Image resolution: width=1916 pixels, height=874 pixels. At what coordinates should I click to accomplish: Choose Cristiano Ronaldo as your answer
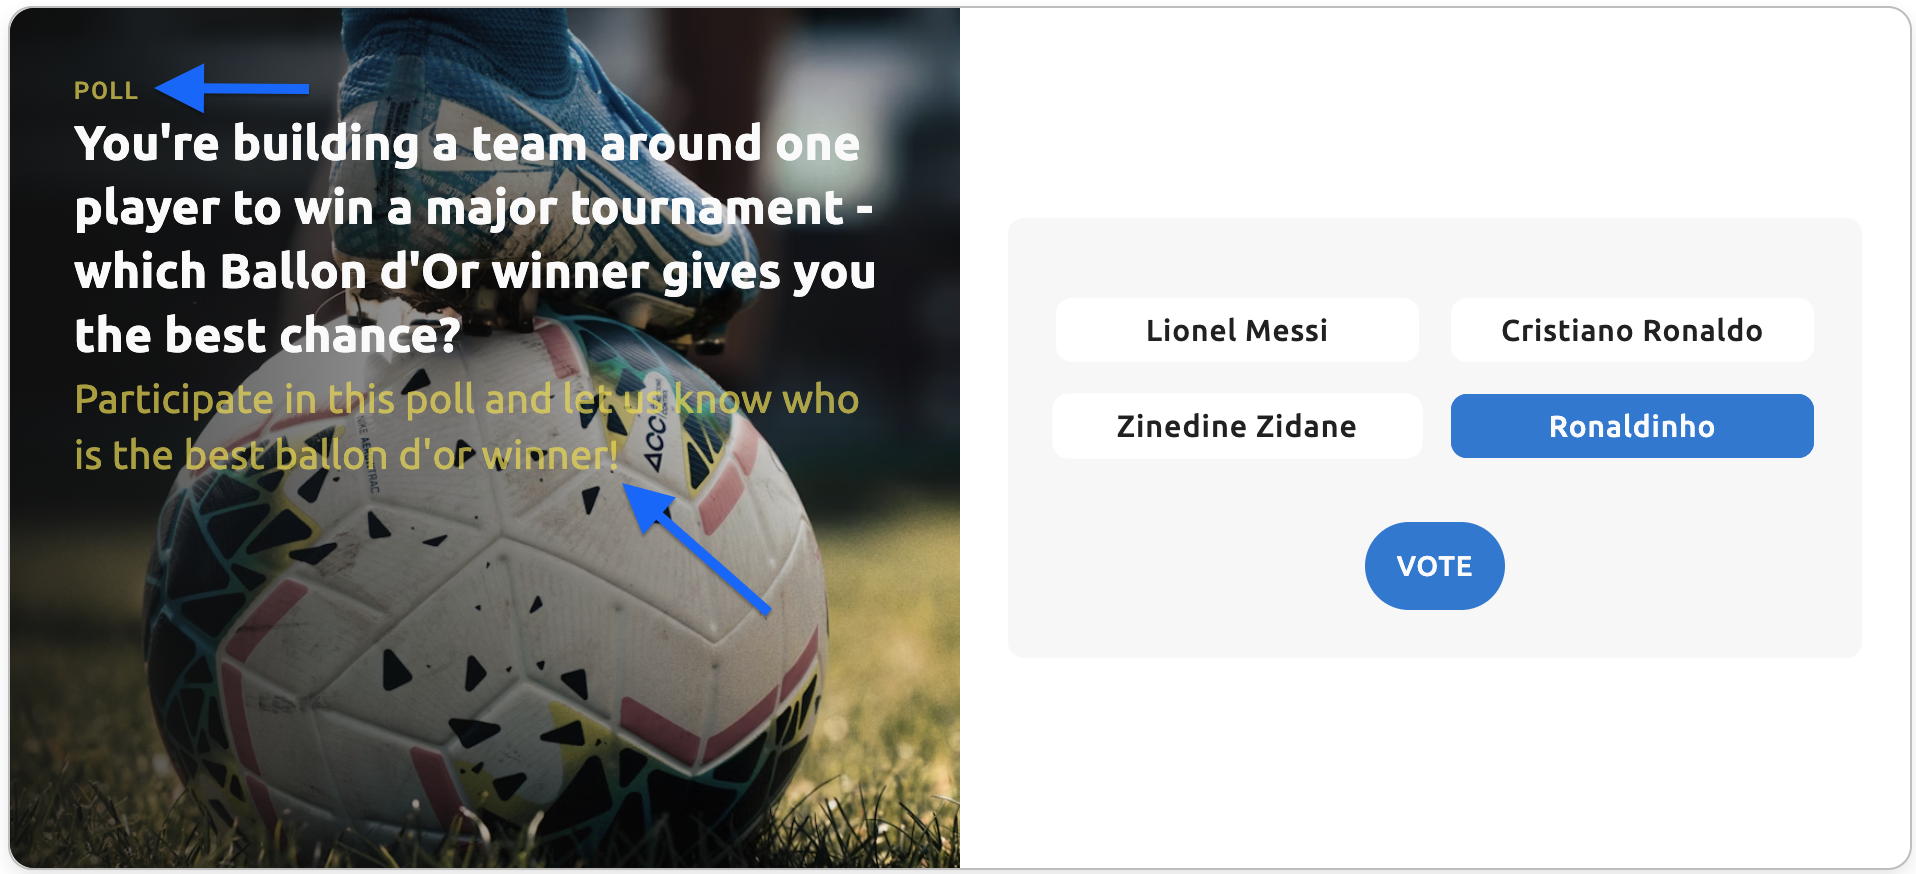tap(1631, 330)
